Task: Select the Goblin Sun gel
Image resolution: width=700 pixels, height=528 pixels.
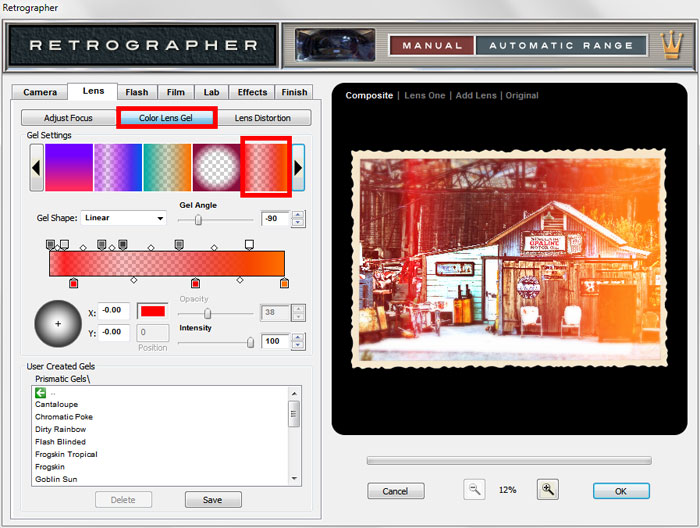Action: click(56, 479)
